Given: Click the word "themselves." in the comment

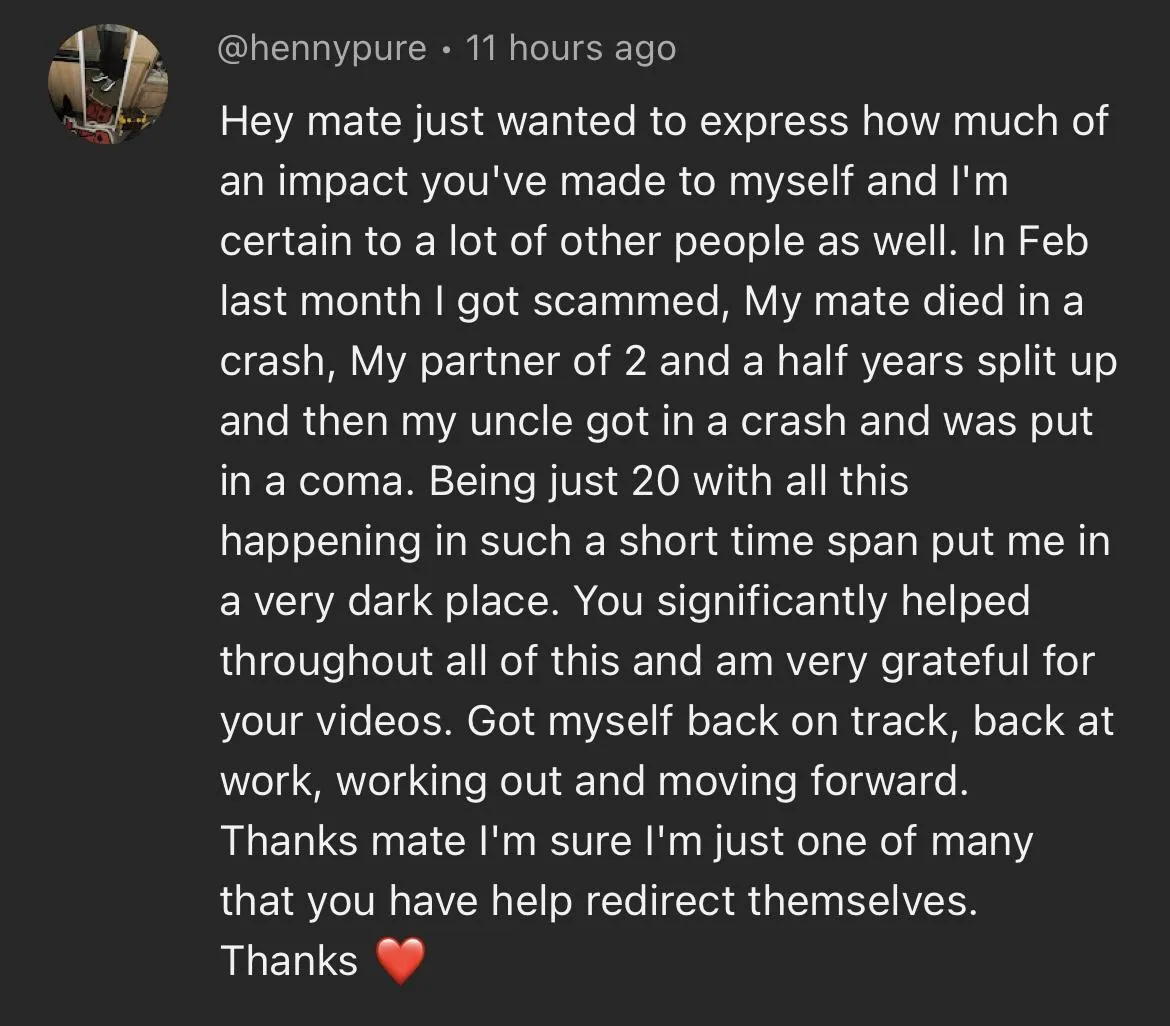Looking at the screenshot, I should pyautogui.click(x=862, y=901).
